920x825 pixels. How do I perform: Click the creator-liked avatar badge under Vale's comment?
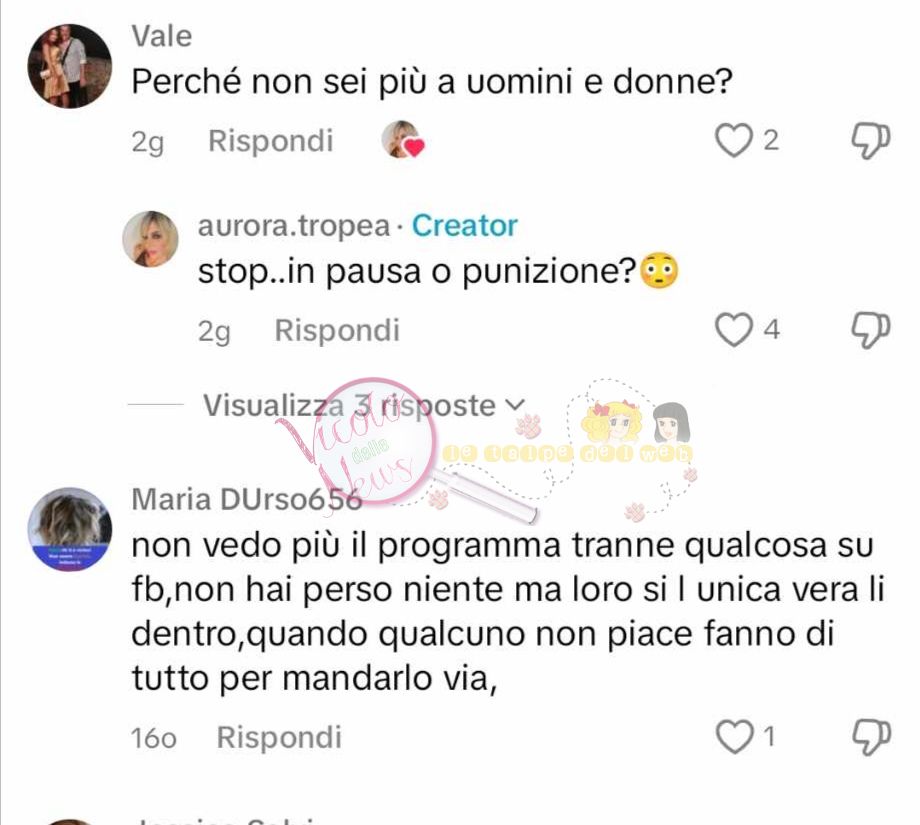click(x=402, y=140)
